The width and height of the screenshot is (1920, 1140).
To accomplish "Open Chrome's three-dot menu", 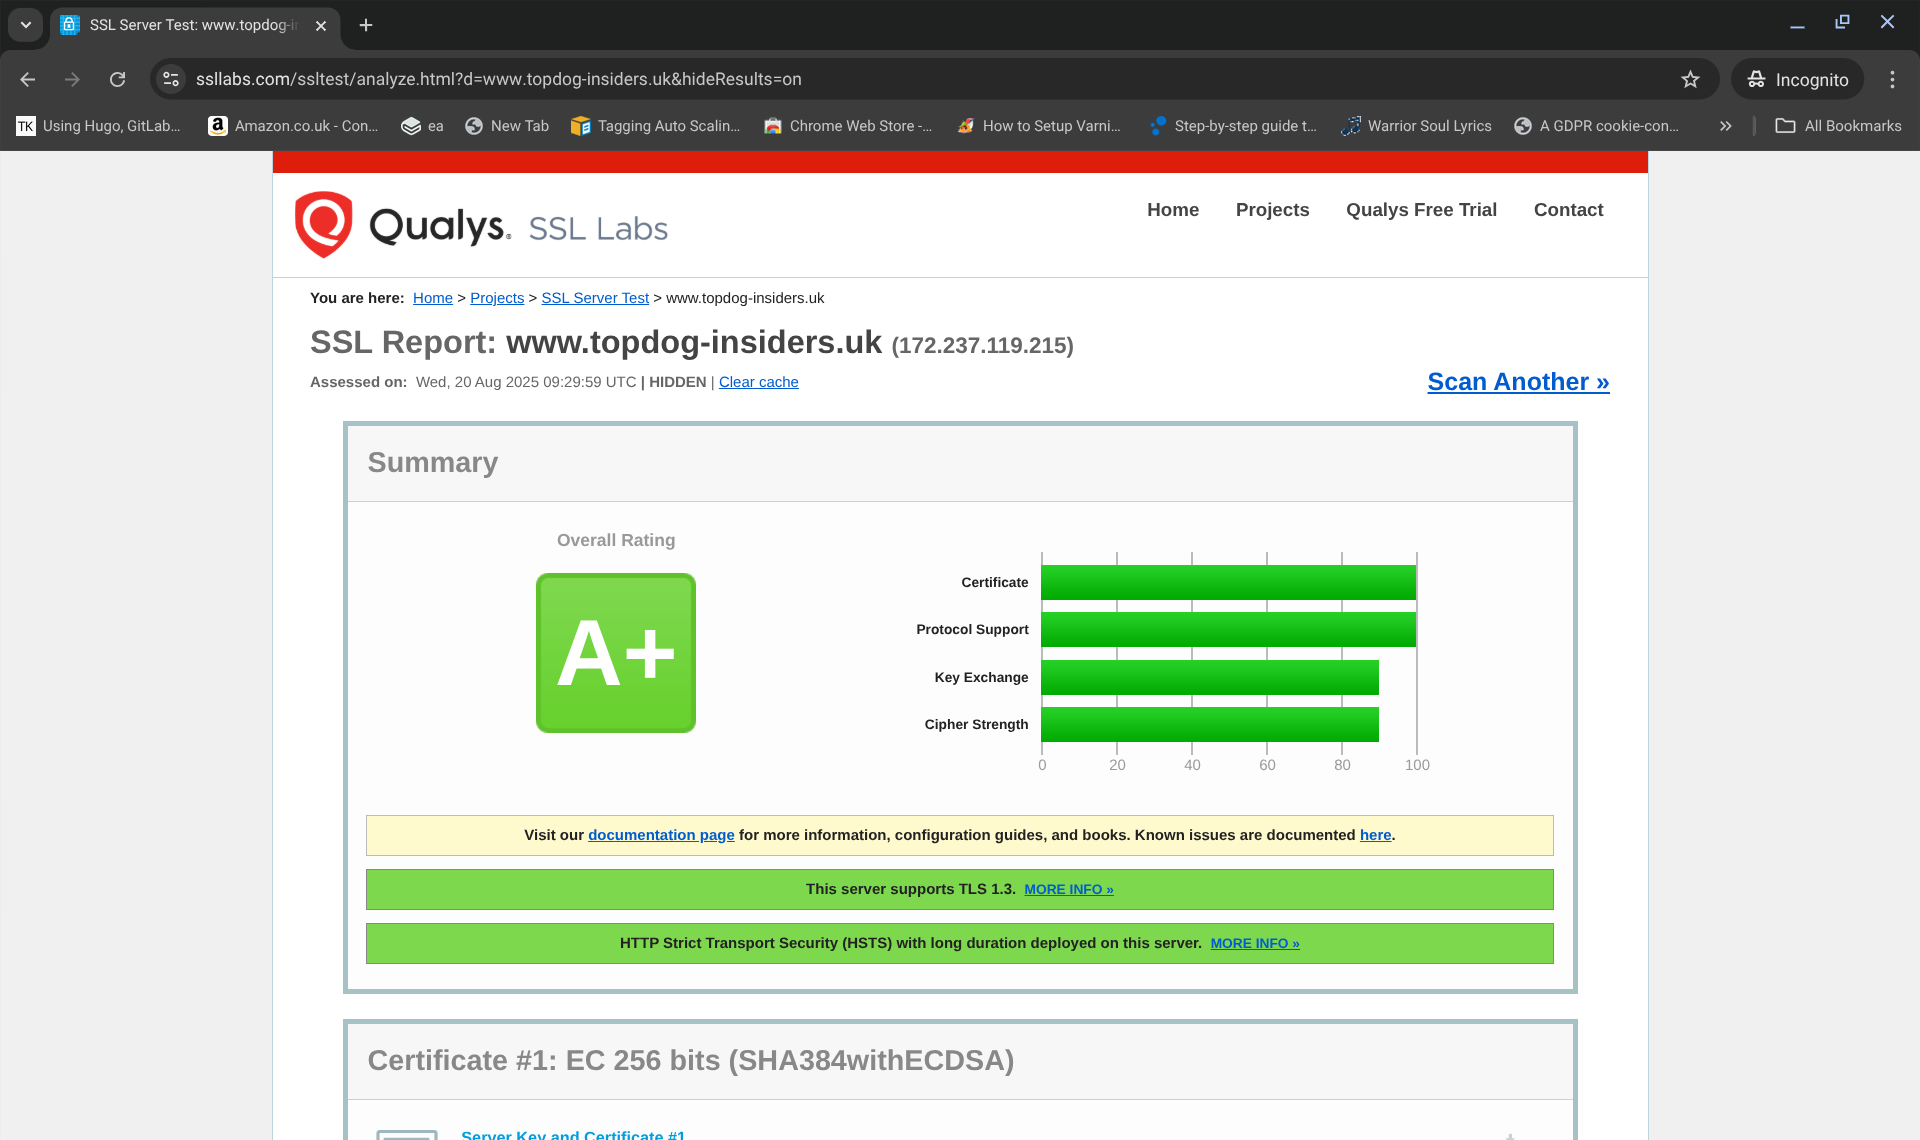I will click(x=1892, y=79).
